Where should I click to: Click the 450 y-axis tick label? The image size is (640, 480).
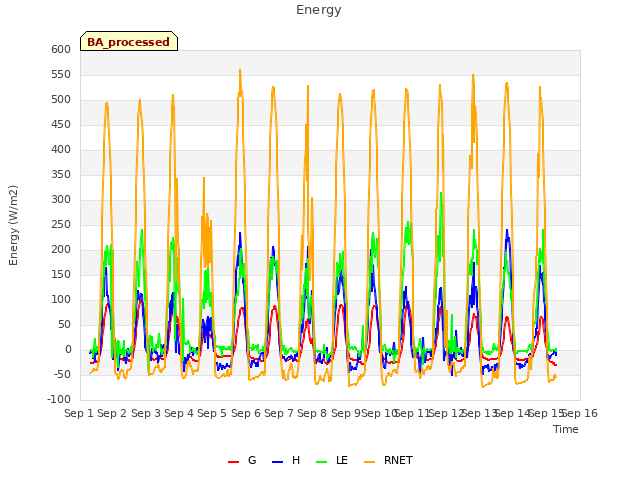(61, 124)
